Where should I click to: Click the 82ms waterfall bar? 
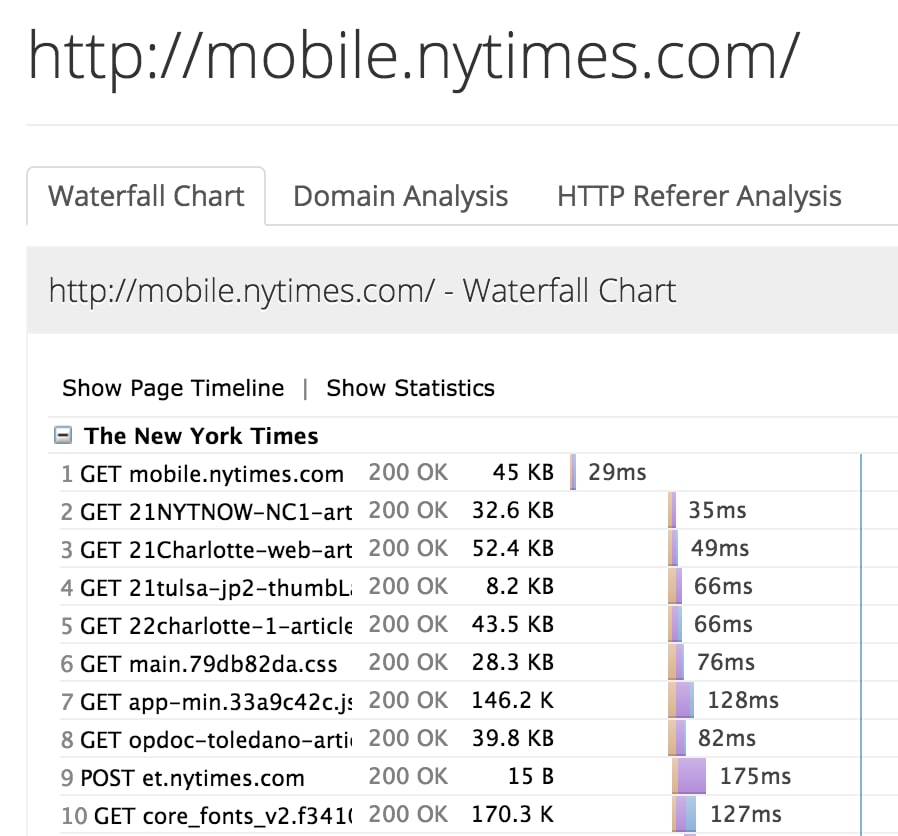coord(677,738)
